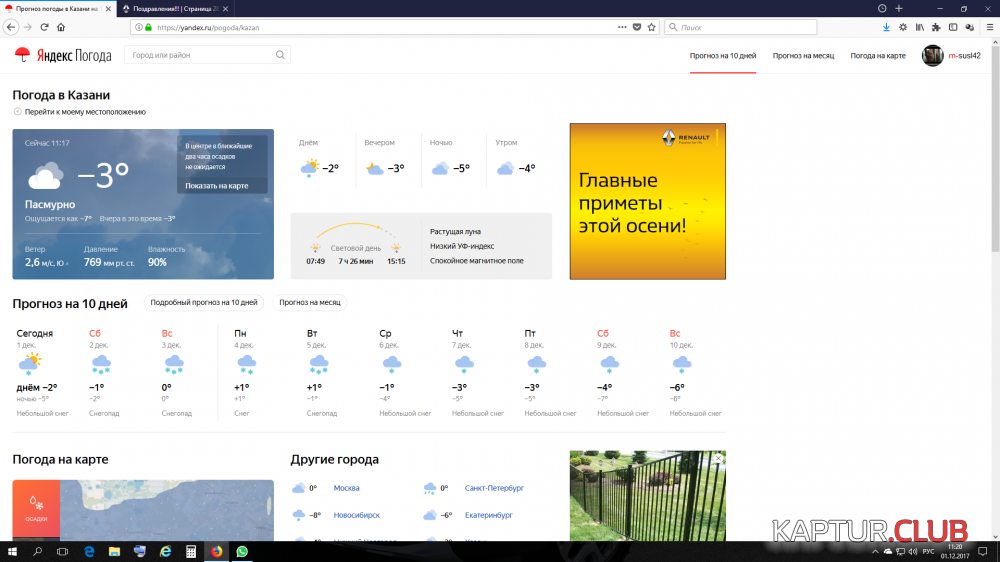The height and width of the screenshot is (562, 1000).
Task: Click the search magnifier in city field
Action: [x=280, y=55]
